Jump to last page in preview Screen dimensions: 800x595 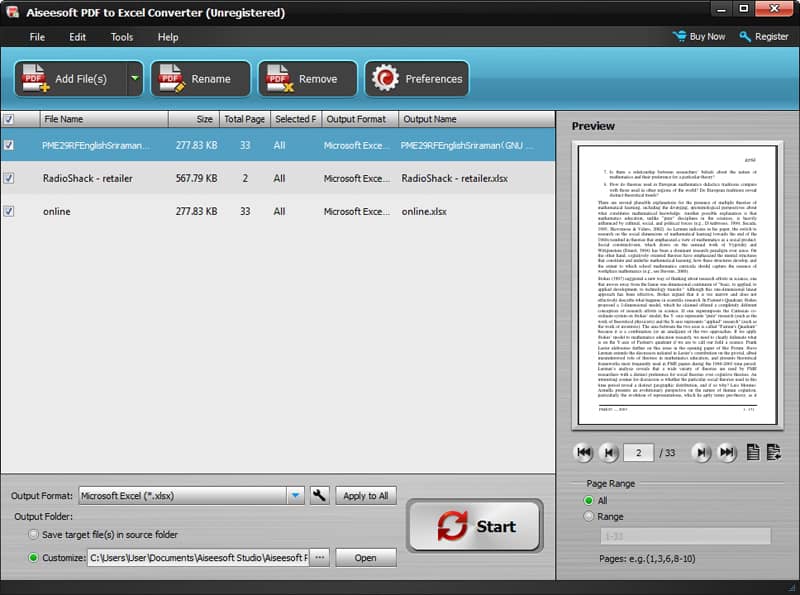(727, 453)
